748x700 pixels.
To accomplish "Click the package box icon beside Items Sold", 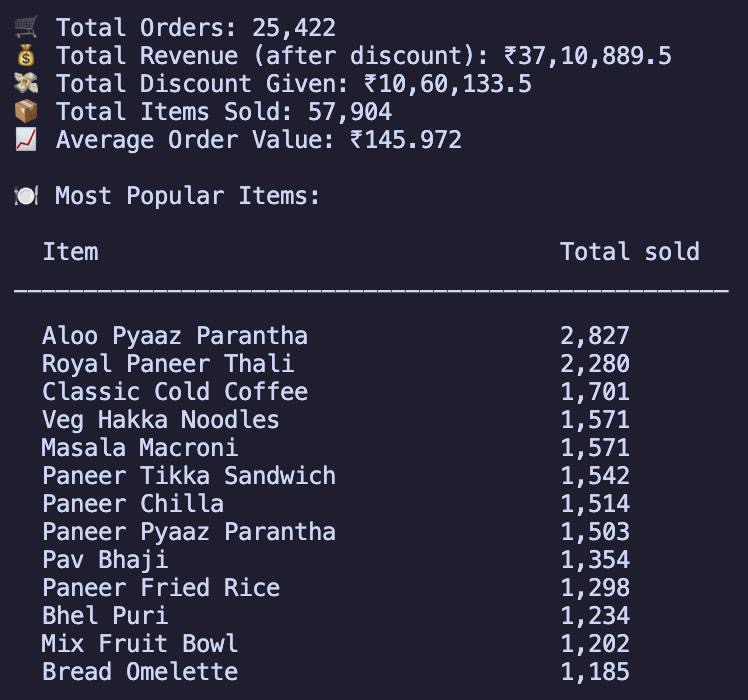I will tap(26, 112).
